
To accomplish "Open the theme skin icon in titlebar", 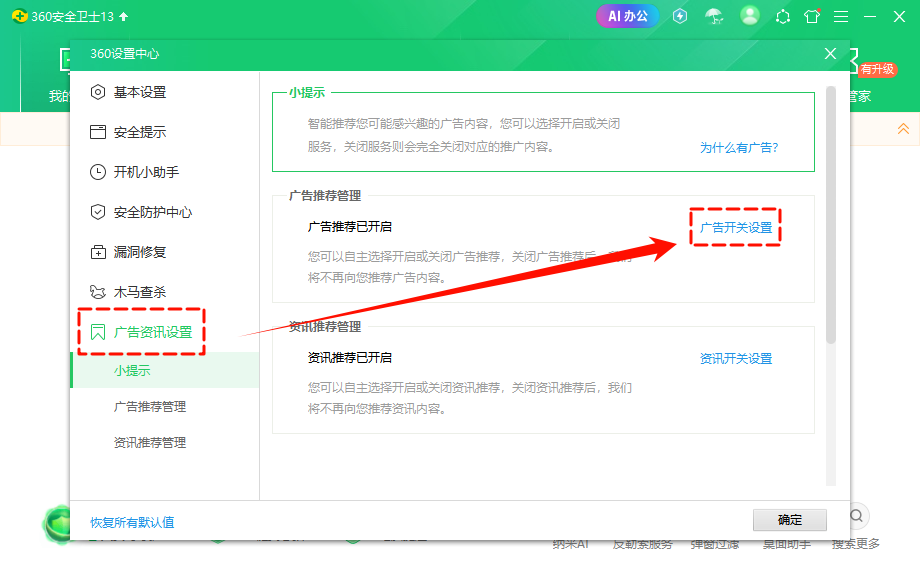I will click(811, 16).
